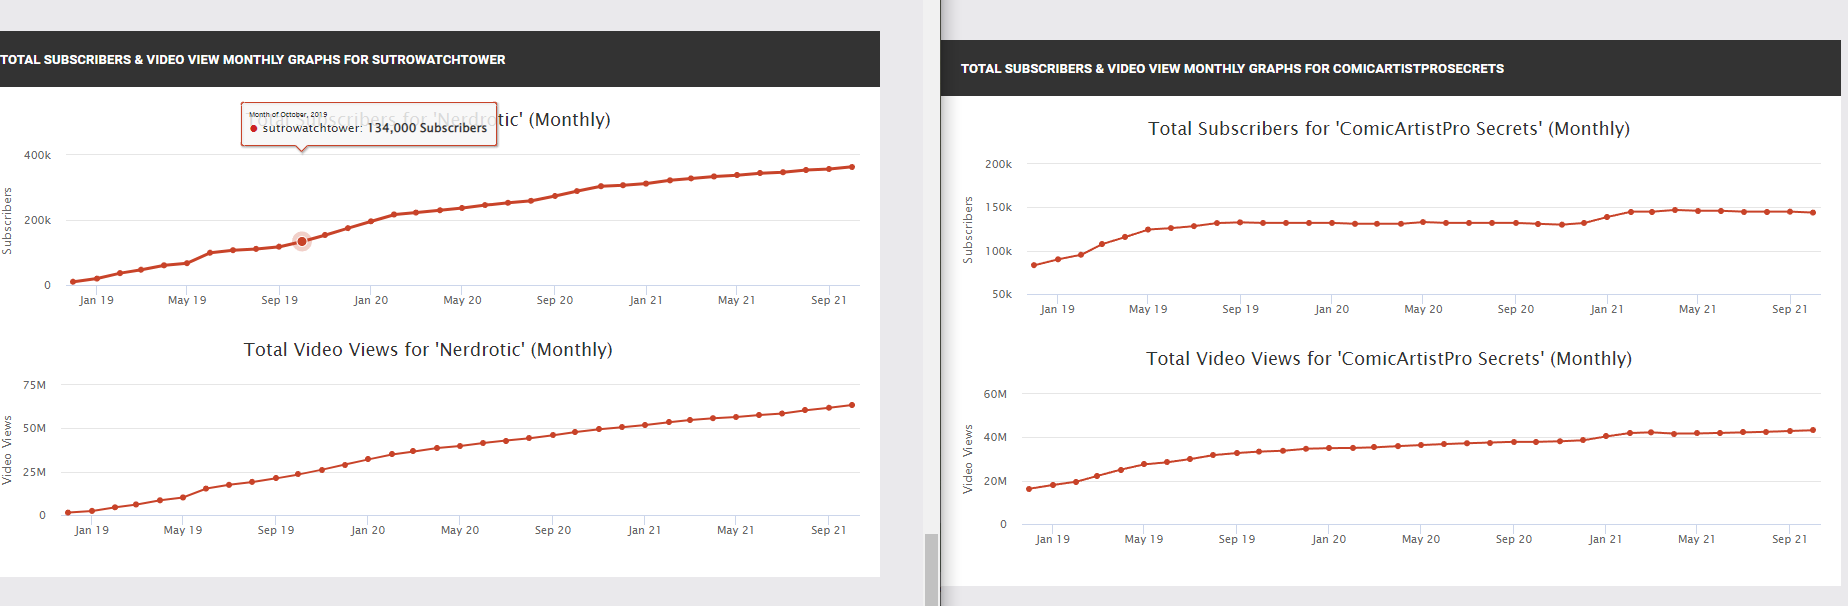Click 'Total Subscribers for ComicArtistPro Secrets' title

[x=1389, y=129]
